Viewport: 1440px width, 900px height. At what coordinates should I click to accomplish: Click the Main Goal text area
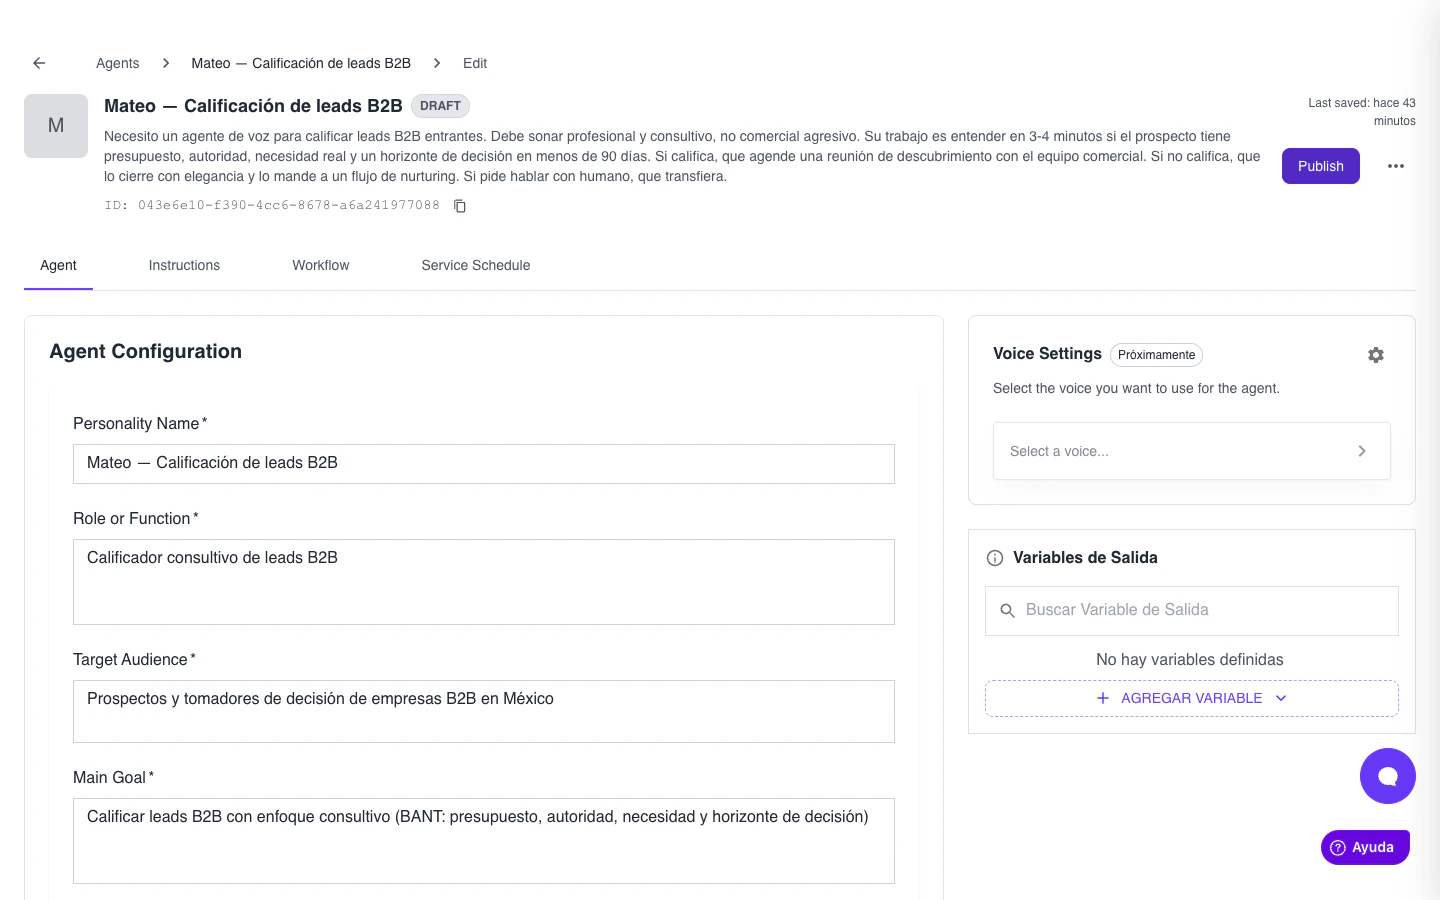tap(484, 840)
